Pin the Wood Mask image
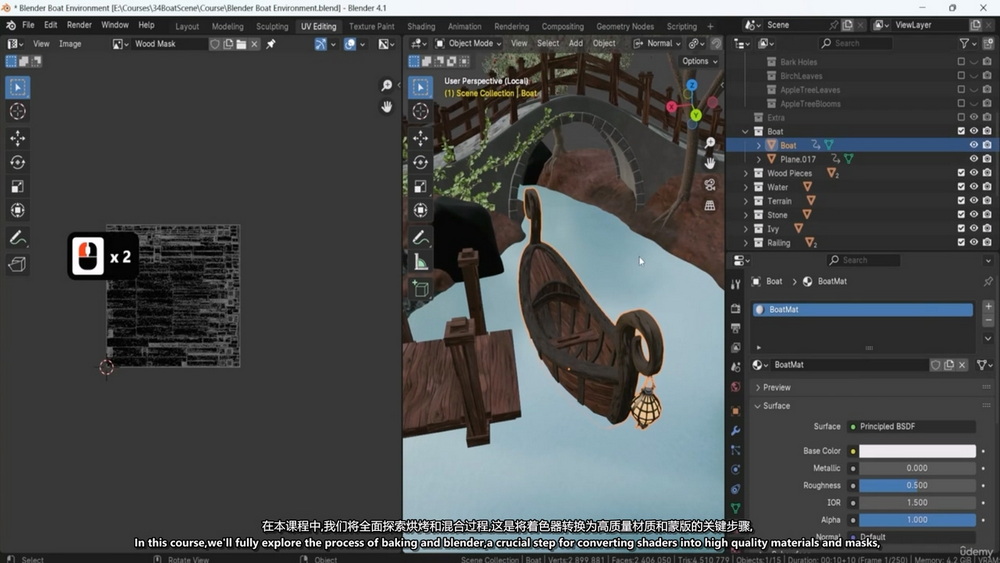1000x563 pixels. pyautogui.click(x=271, y=44)
